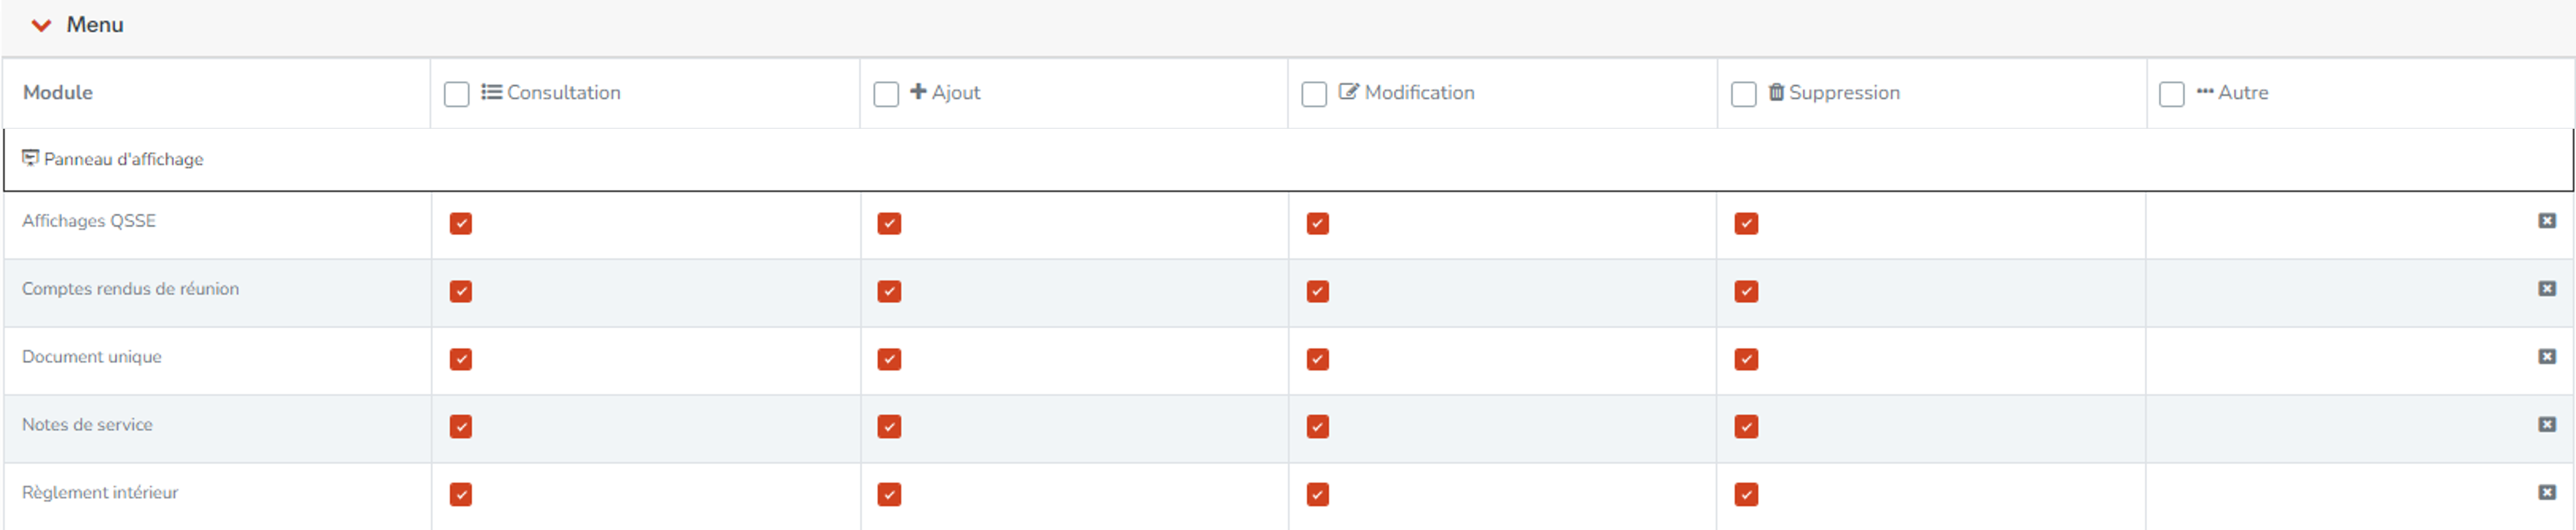Click the Module column header
2576x530 pixels.
tap(57, 92)
